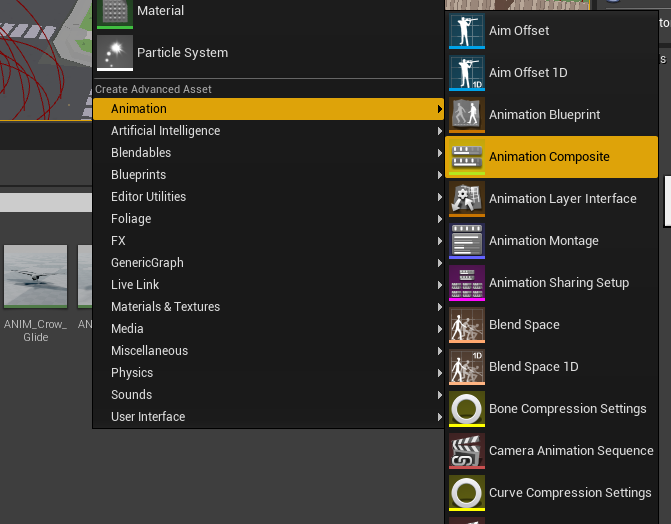Expand the Sounds submenu arrow
This screenshot has height=524, width=671.
[x=439, y=395]
